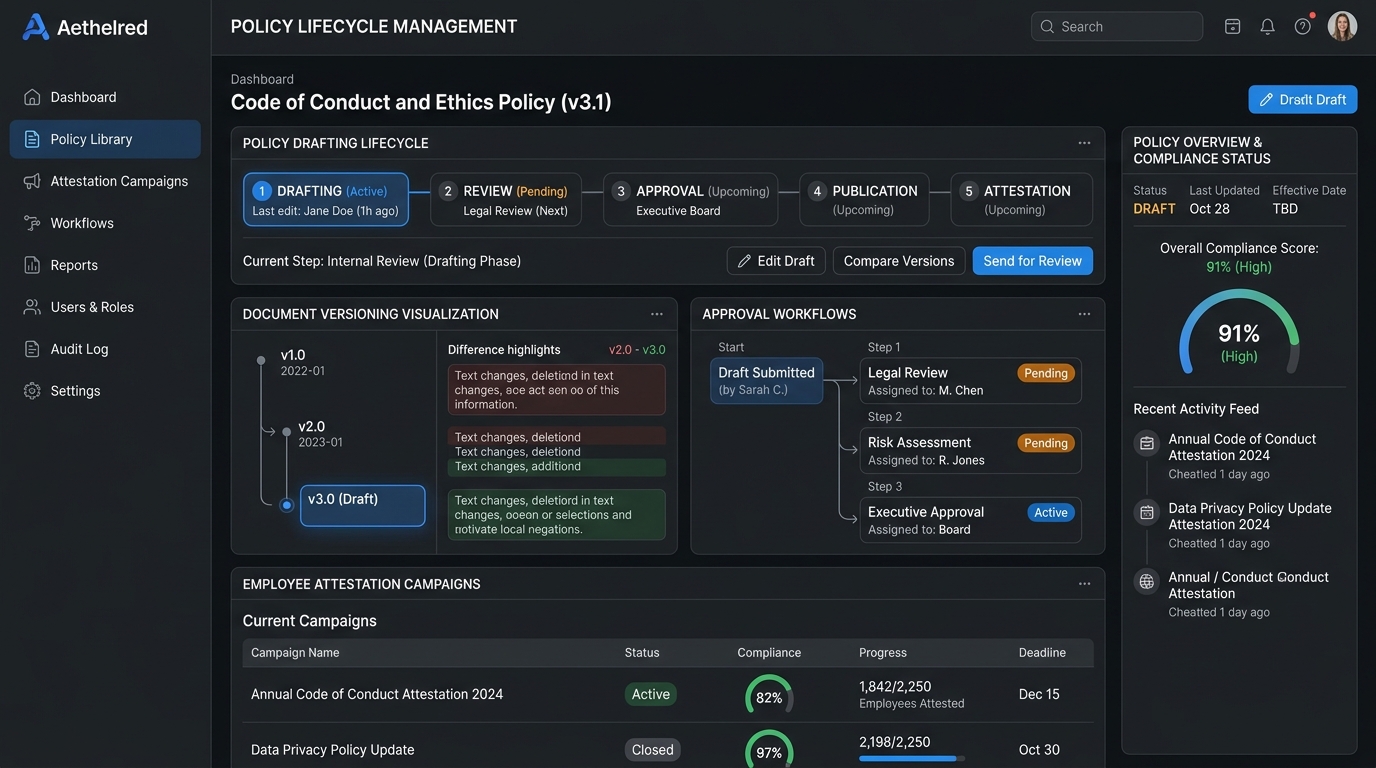Open the calendar icon in top bar
Screen dimensions: 1376x768
[x=1232, y=27]
